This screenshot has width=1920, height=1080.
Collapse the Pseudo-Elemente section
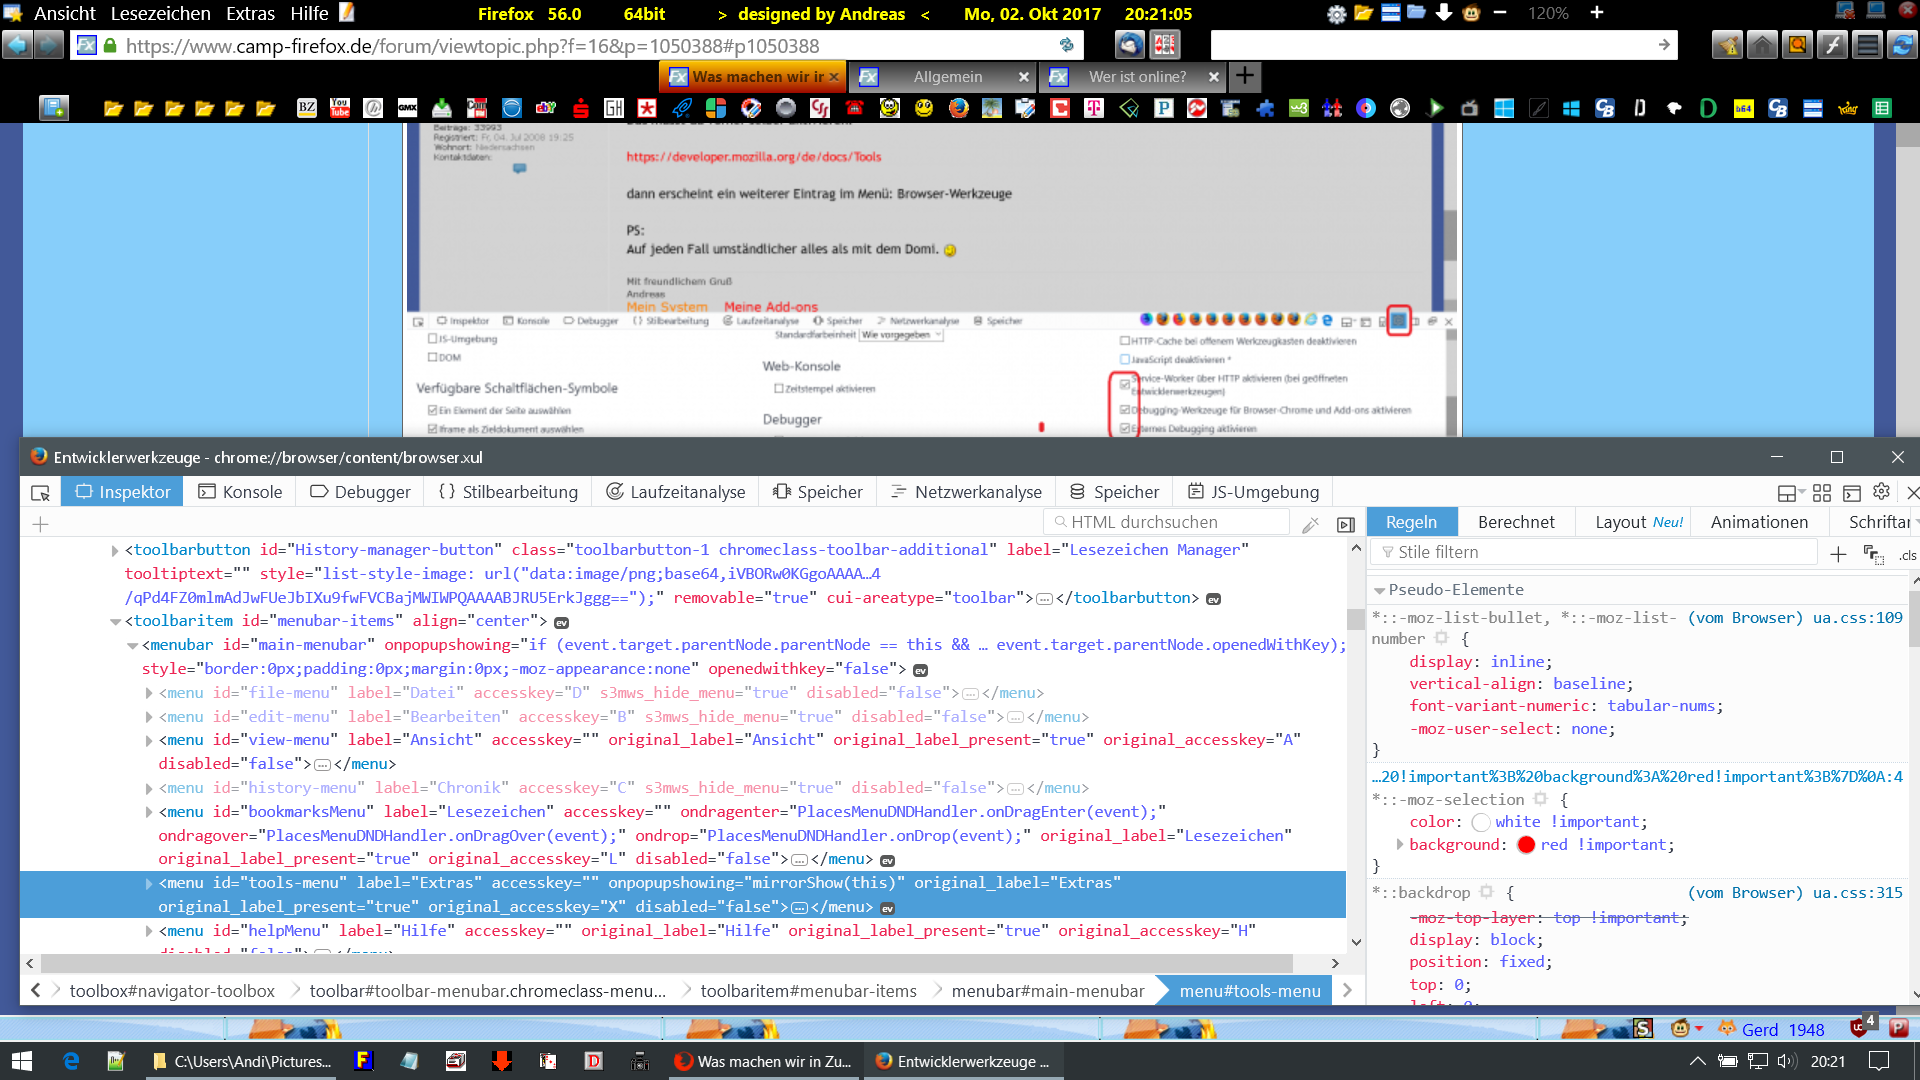[x=1380, y=590]
